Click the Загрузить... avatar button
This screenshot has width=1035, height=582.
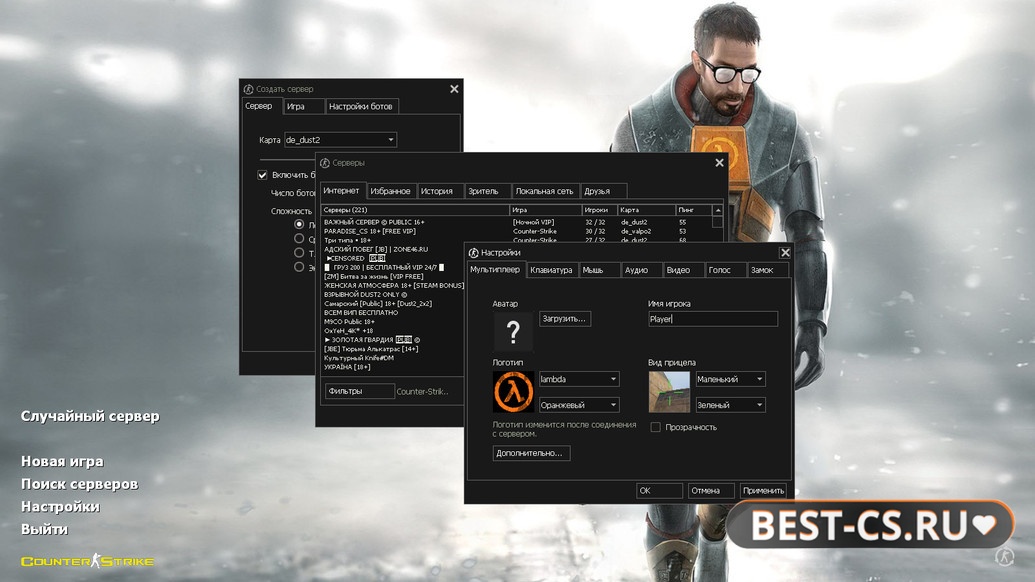[x=564, y=319]
